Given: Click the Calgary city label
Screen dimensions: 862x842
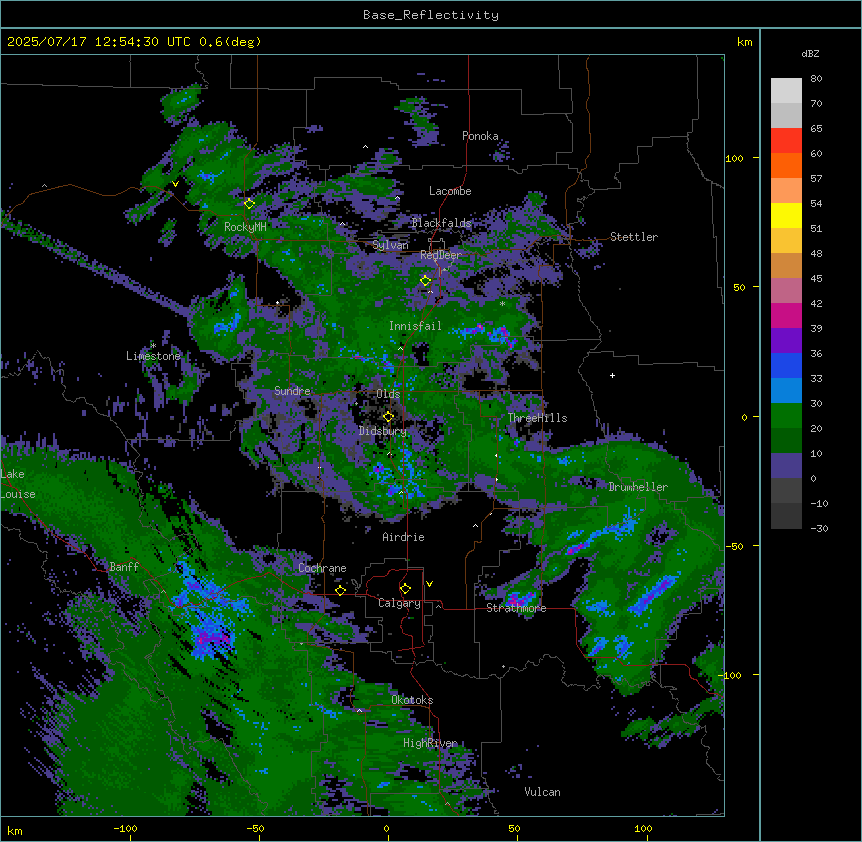Looking at the screenshot, I should pos(400,603).
